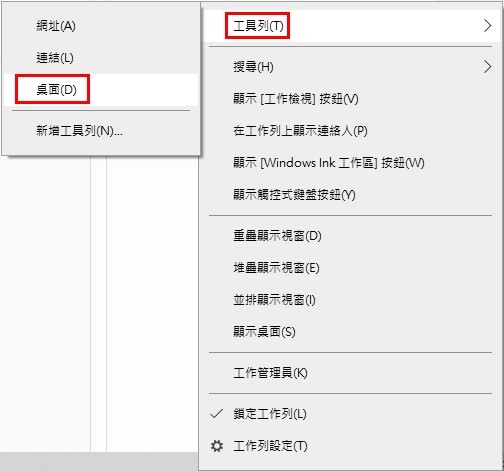The width and height of the screenshot is (504, 471).
Task: Open the 搜尋(H) submenu entry
Action: pyautogui.click(x=351, y=67)
